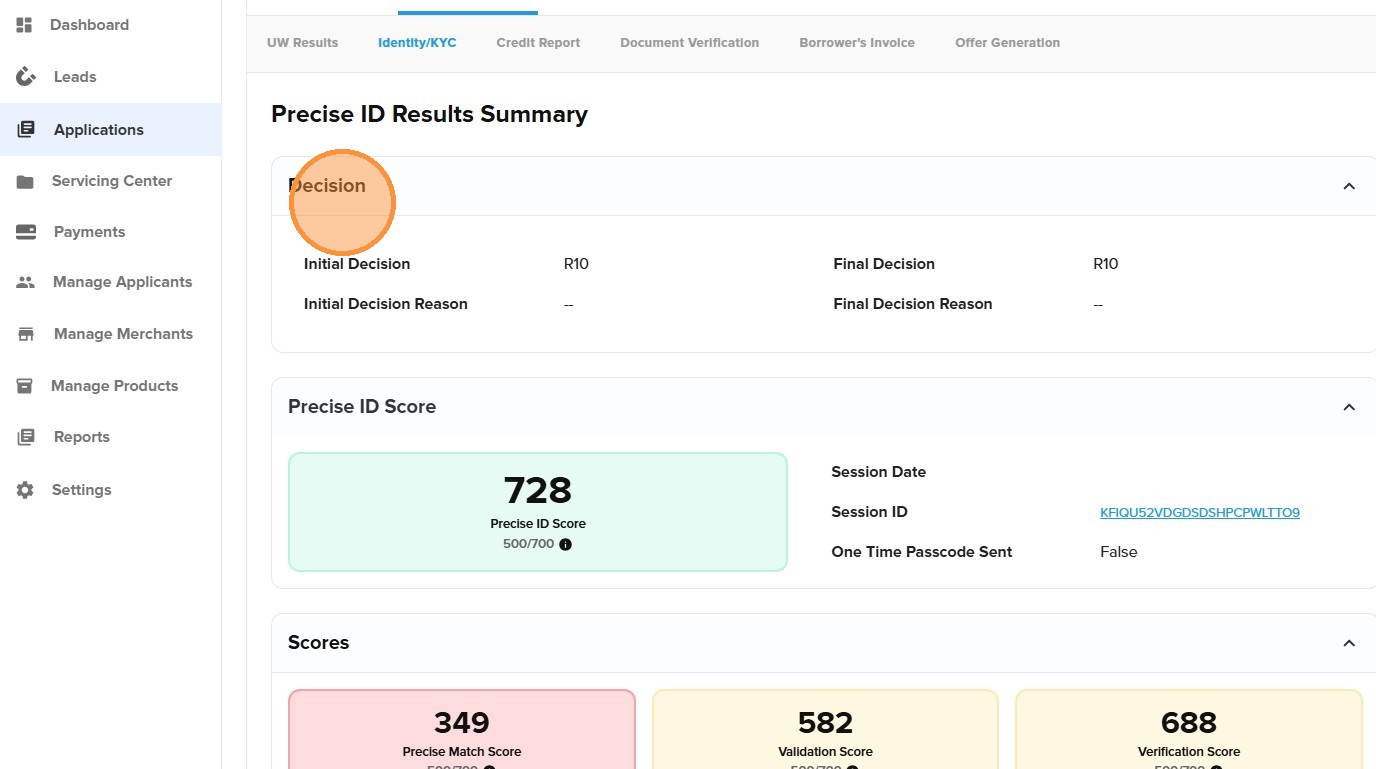Open Manage Products menu item
Image resolution: width=1376 pixels, height=769 pixels.
click(114, 386)
